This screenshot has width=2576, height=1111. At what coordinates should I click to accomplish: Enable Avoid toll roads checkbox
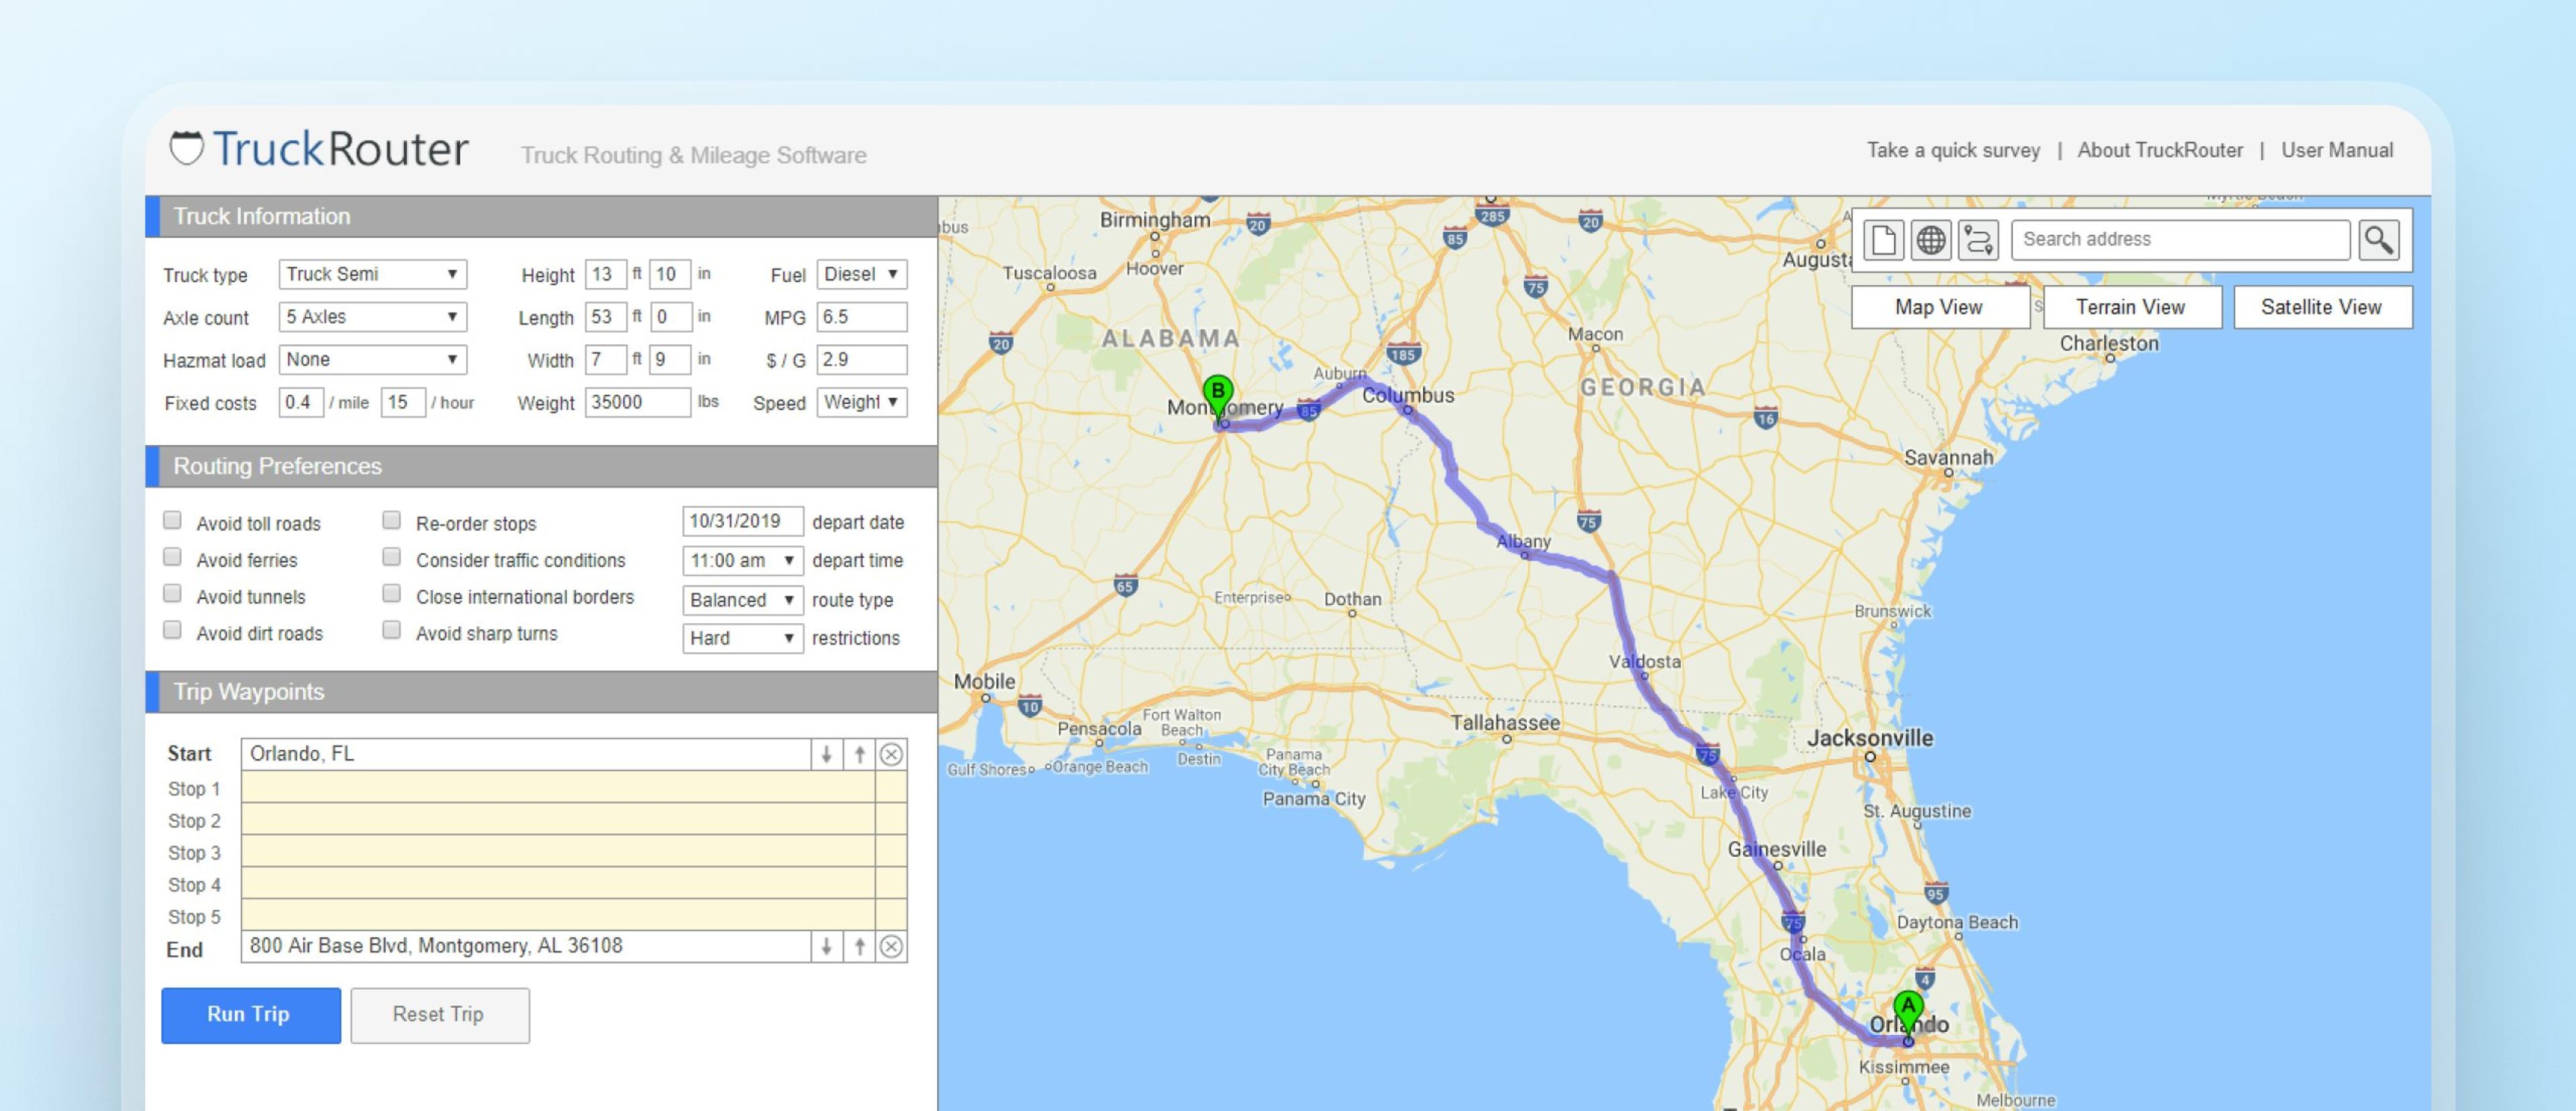(173, 521)
